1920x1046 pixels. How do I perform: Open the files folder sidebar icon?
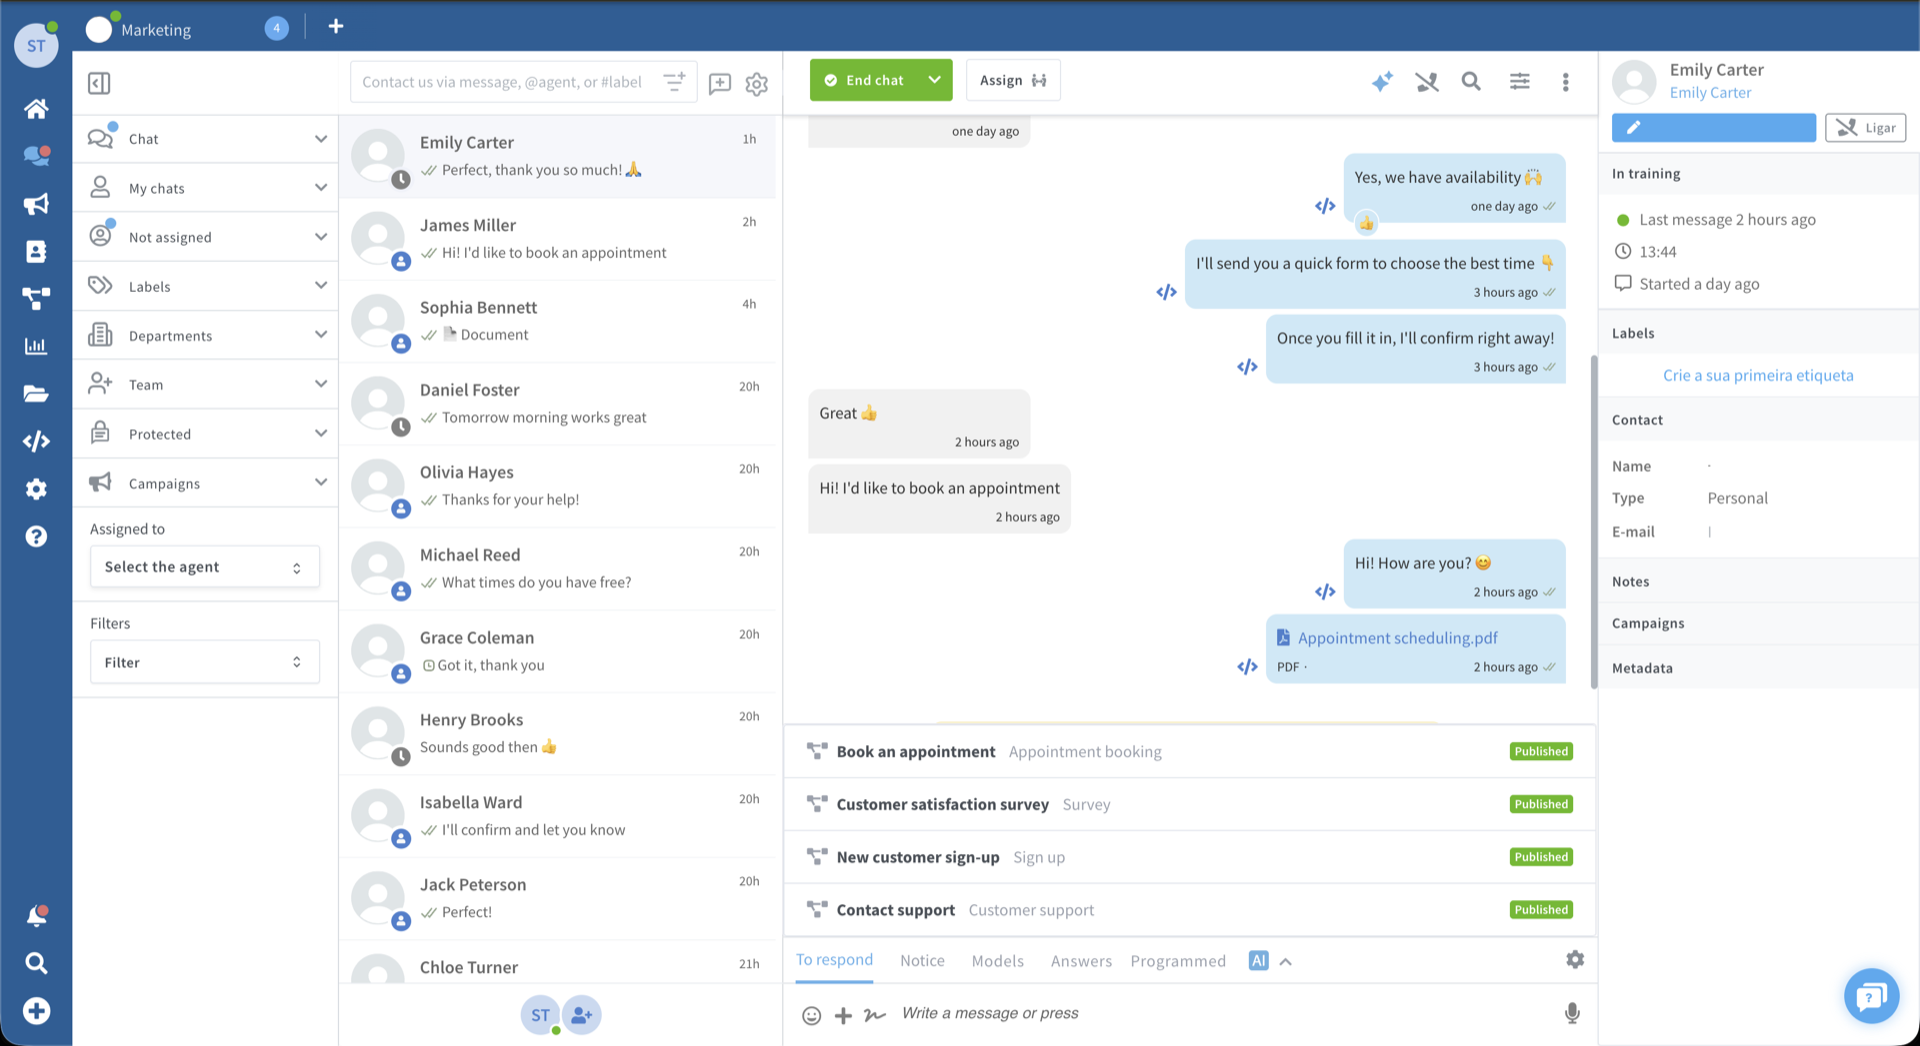[36, 393]
